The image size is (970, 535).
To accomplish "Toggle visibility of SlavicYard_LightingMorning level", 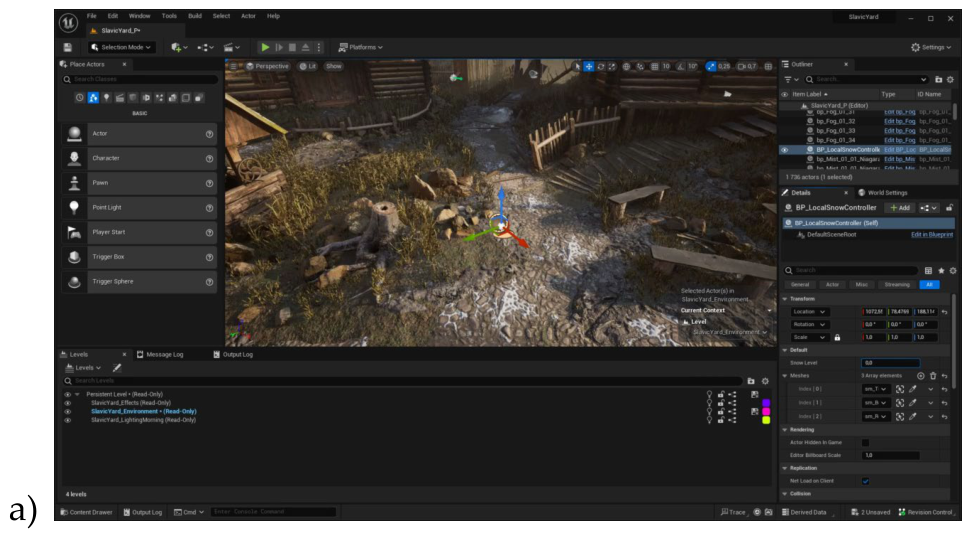I will (x=67, y=420).
